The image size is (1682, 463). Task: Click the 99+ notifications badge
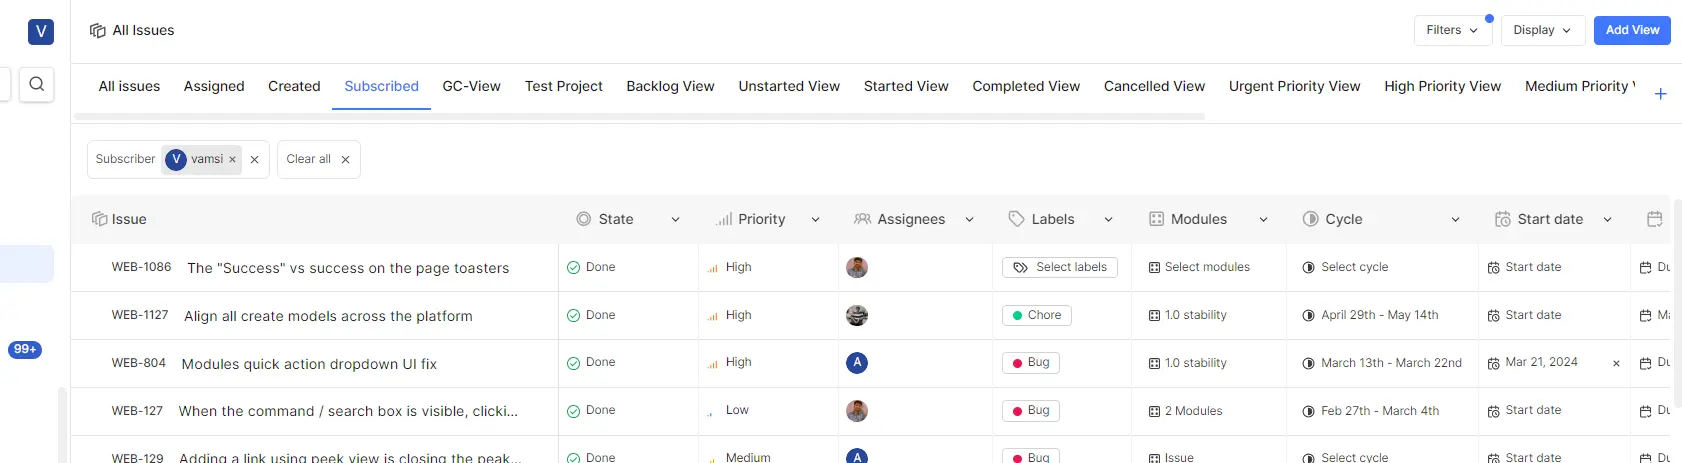coord(25,349)
